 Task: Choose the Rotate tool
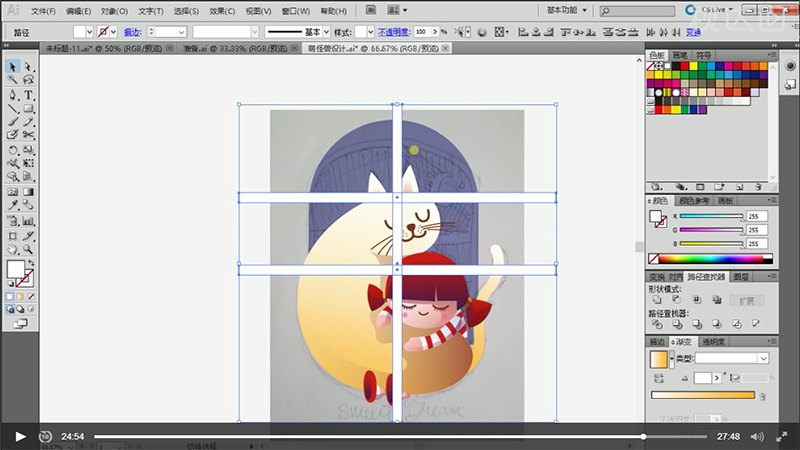click(x=13, y=150)
